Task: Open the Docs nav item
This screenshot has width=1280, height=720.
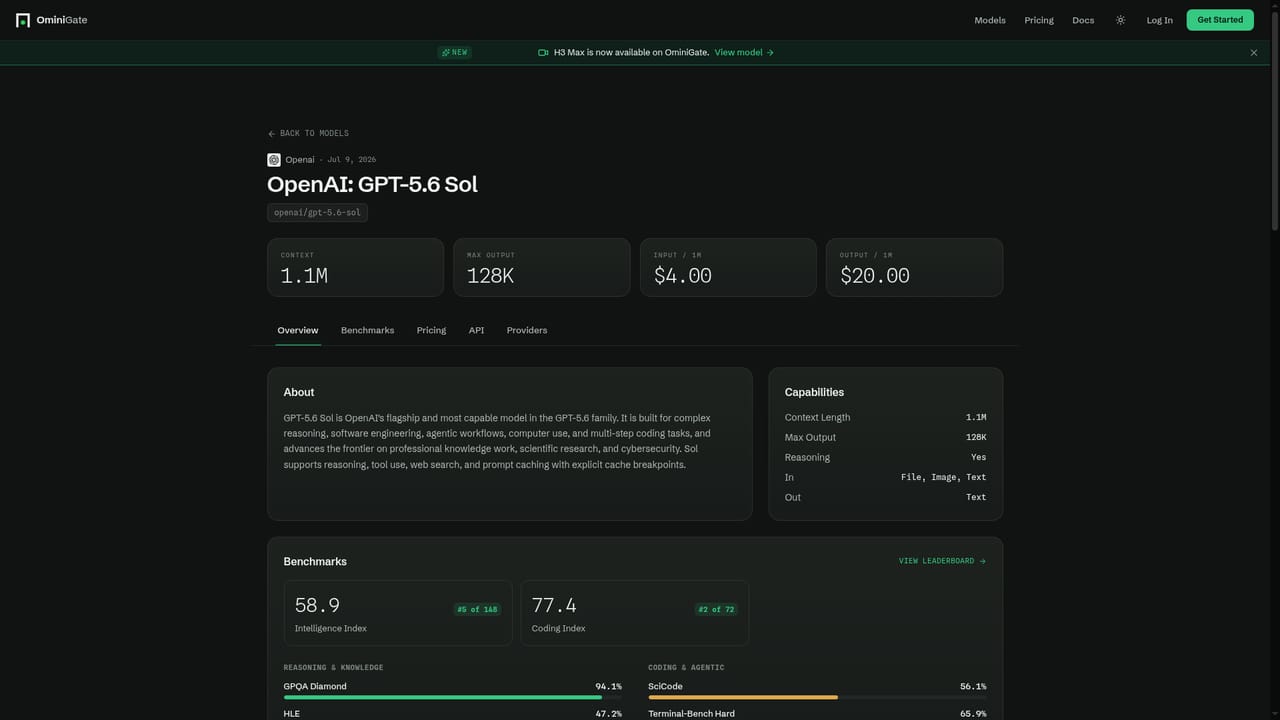Action: click(x=1083, y=20)
